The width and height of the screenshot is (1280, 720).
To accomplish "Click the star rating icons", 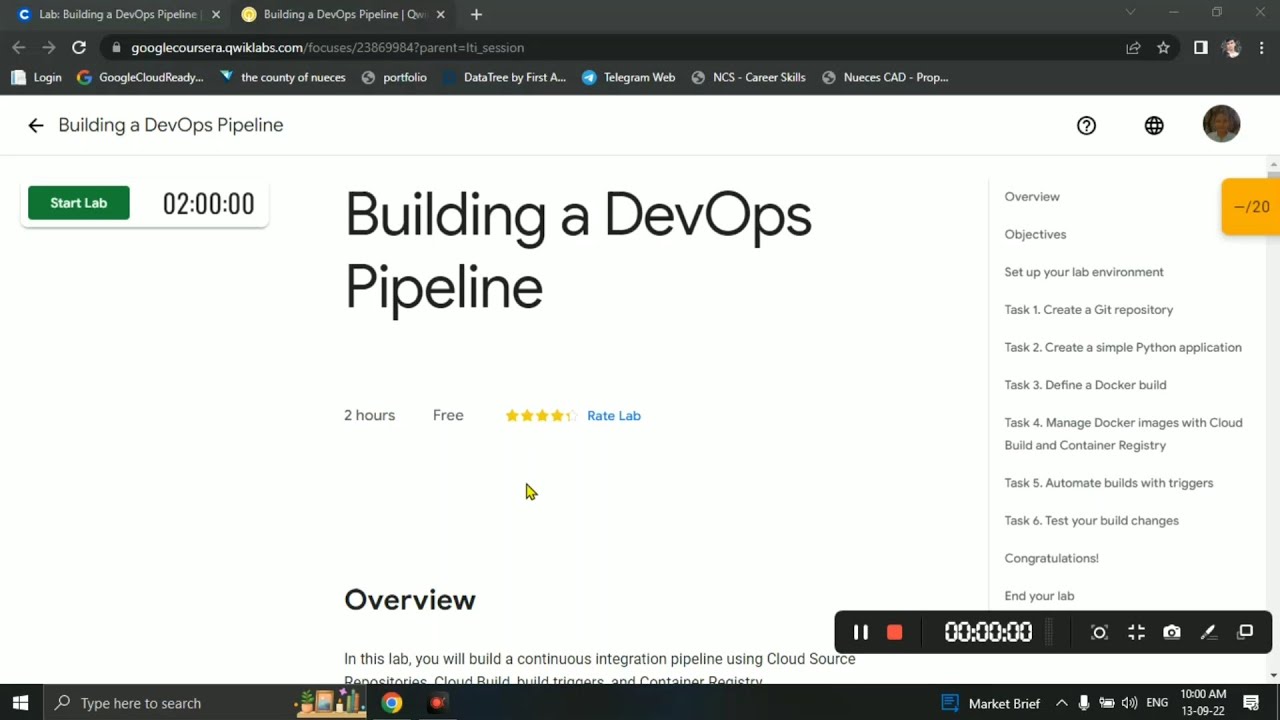I will coord(541,415).
